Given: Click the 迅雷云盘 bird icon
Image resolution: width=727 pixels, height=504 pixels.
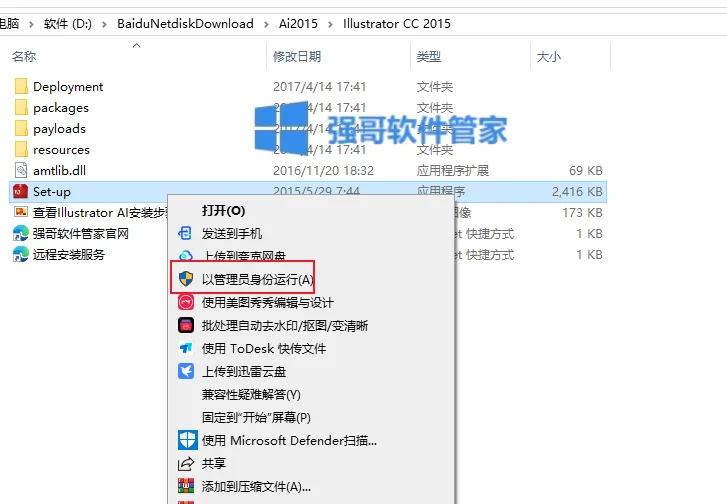Looking at the screenshot, I should click(x=186, y=371).
